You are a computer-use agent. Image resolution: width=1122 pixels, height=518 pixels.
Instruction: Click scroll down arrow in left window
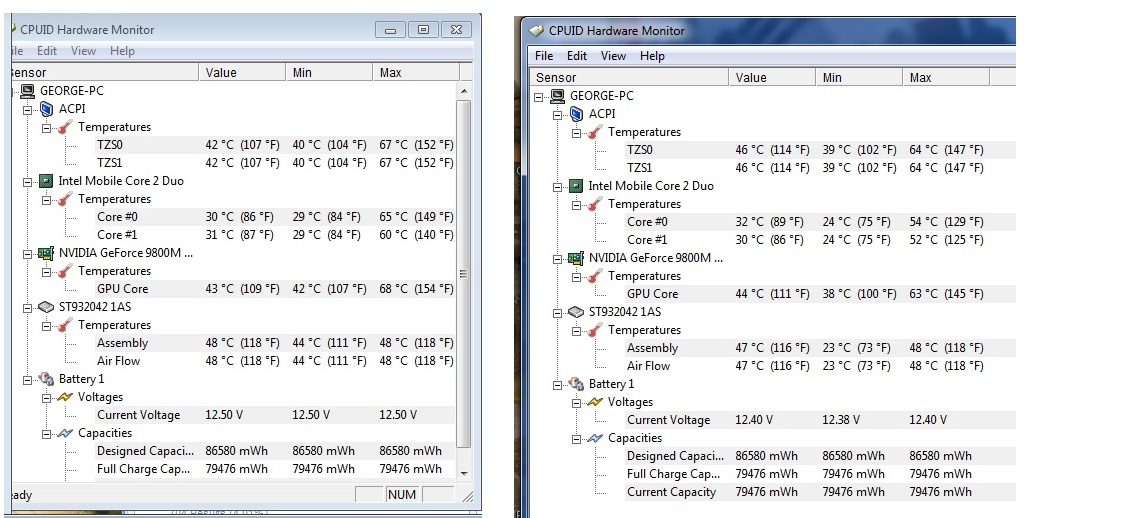point(464,473)
